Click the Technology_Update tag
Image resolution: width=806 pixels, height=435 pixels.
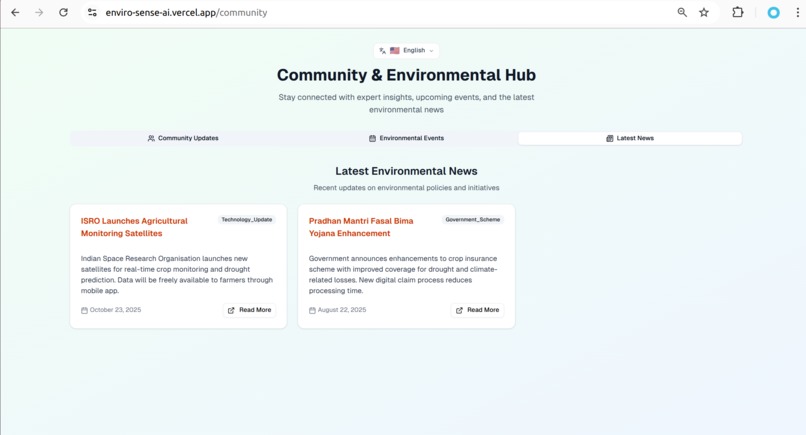click(x=247, y=220)
